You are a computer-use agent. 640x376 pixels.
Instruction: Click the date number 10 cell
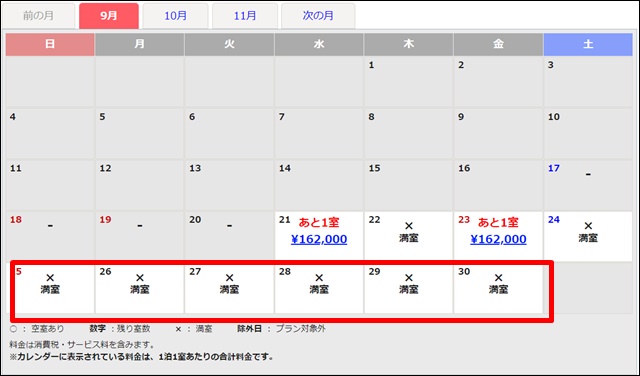(x=588, y=133)
